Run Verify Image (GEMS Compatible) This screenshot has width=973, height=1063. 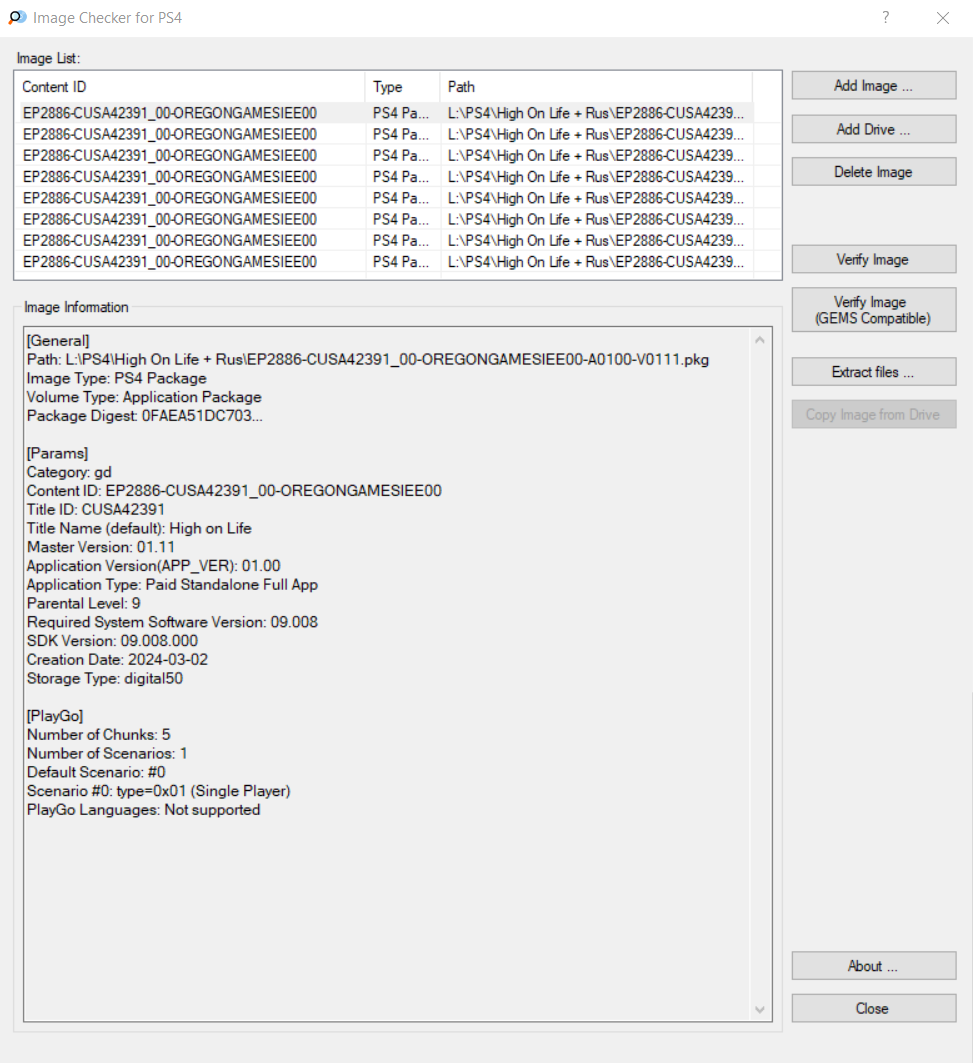point(873,310)
